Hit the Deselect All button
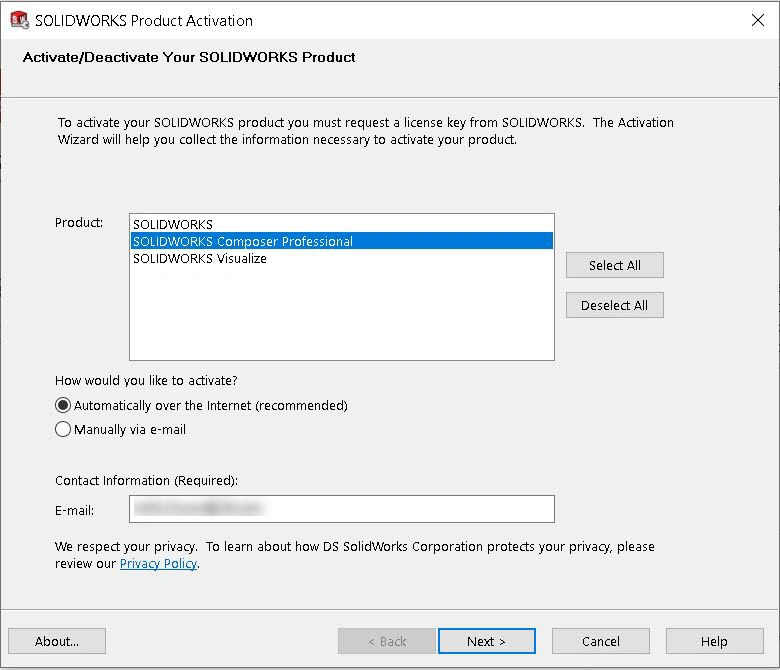Viewport: 780px width, 670px height. [614, 305]
